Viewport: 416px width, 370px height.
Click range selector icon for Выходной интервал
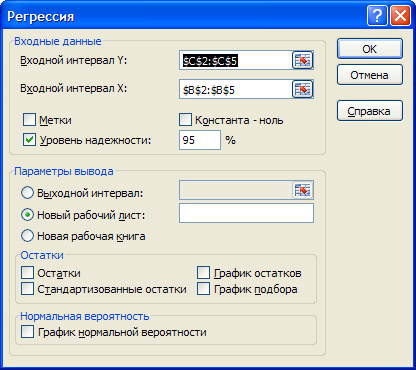(x=303, y=190)
